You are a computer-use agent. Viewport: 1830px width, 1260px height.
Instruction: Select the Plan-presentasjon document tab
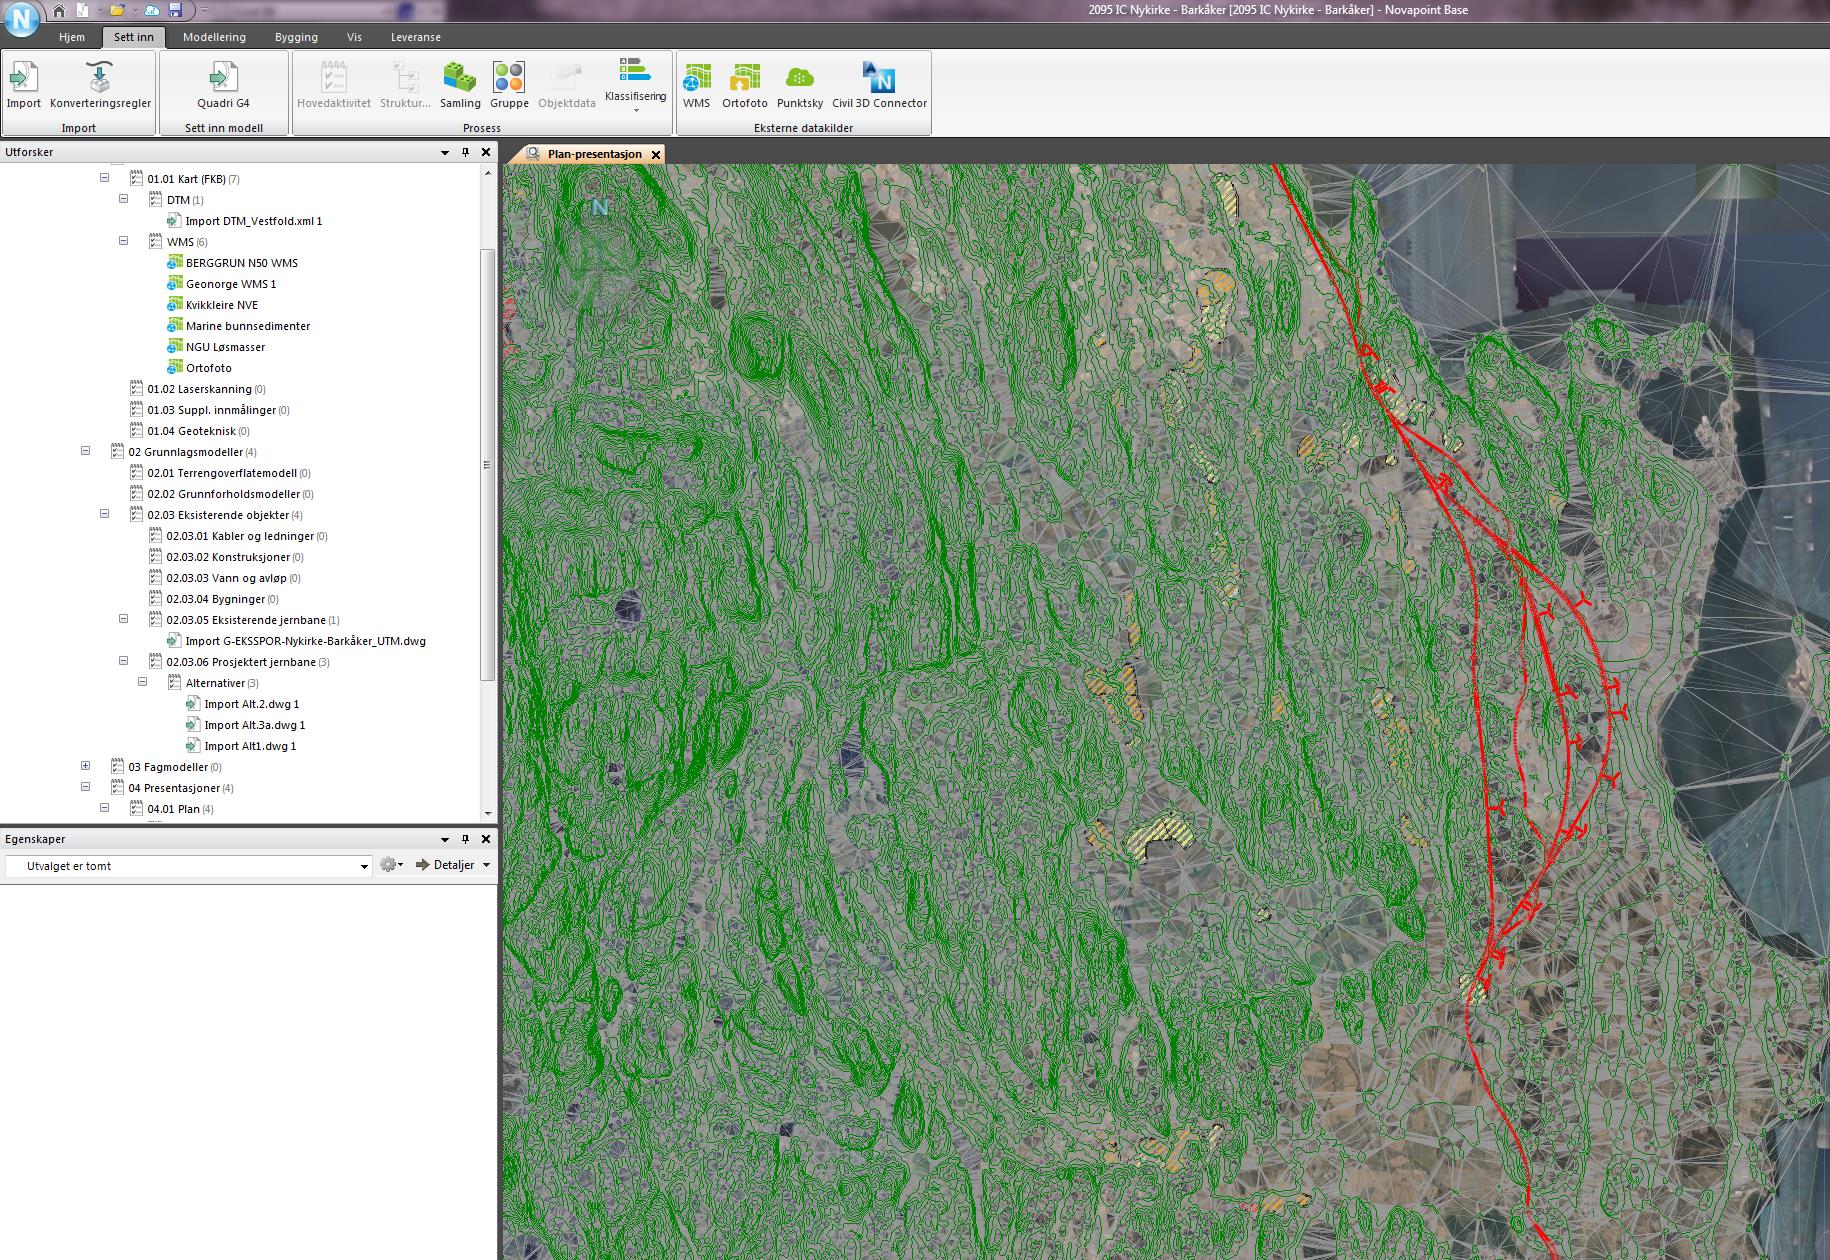click(585, 154)
